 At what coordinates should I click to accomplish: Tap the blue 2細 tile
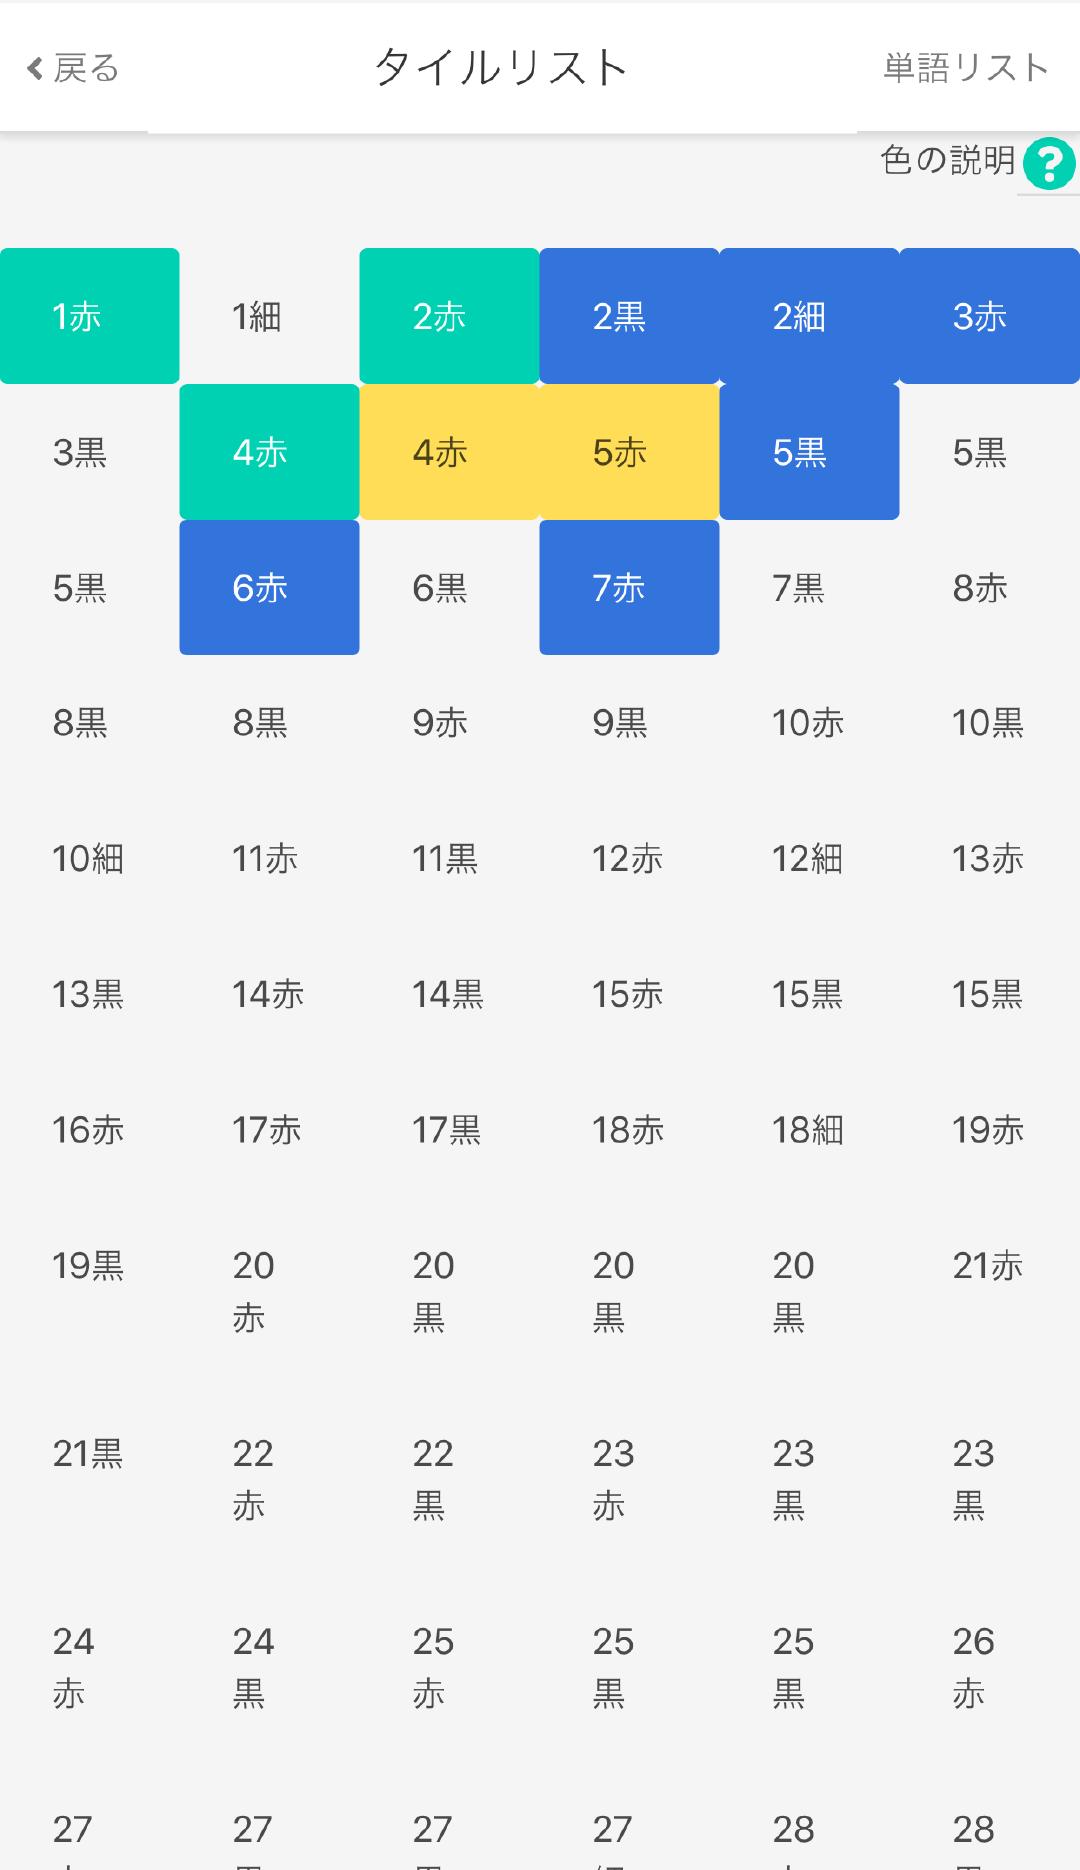[809, 316]
